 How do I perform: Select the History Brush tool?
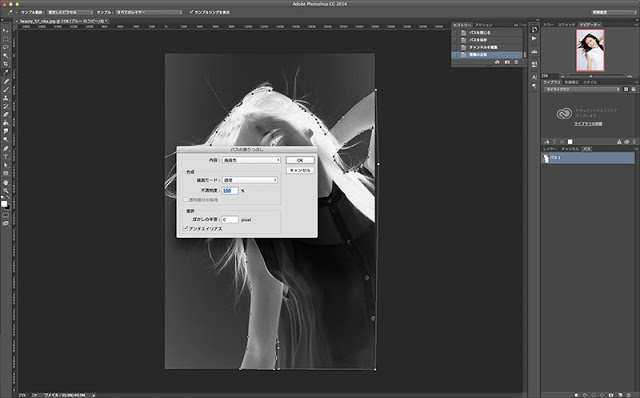[6, 106]
